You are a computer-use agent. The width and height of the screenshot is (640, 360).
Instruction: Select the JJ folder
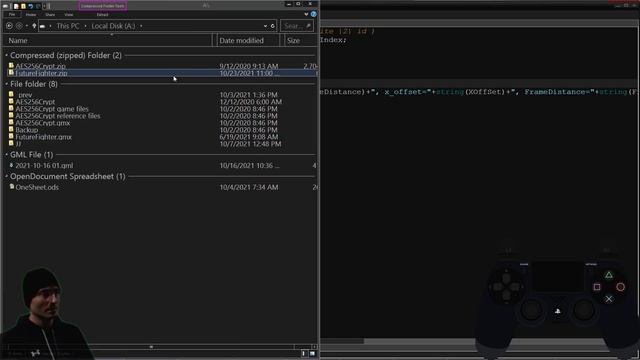click(x=18, y=144)
